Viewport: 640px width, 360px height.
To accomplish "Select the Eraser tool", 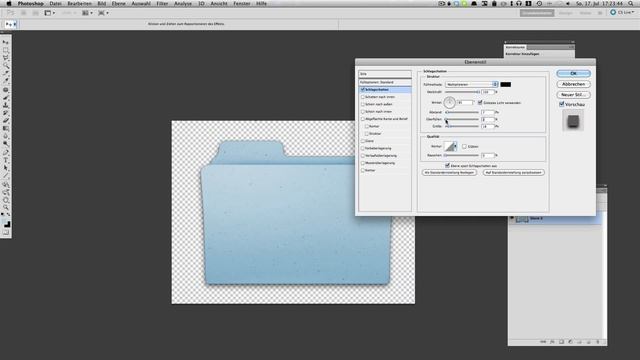I will (x=6, y=121).
